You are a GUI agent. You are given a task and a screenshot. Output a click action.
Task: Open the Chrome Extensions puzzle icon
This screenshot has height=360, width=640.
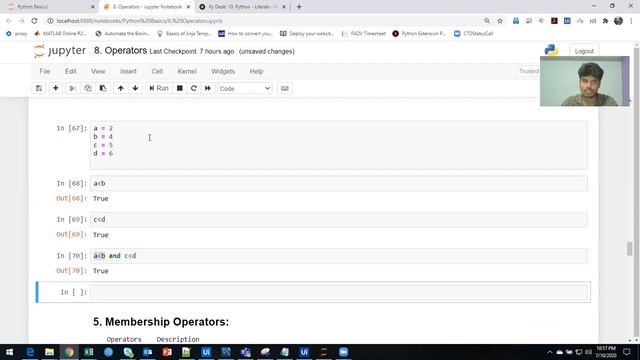point(606,21)
